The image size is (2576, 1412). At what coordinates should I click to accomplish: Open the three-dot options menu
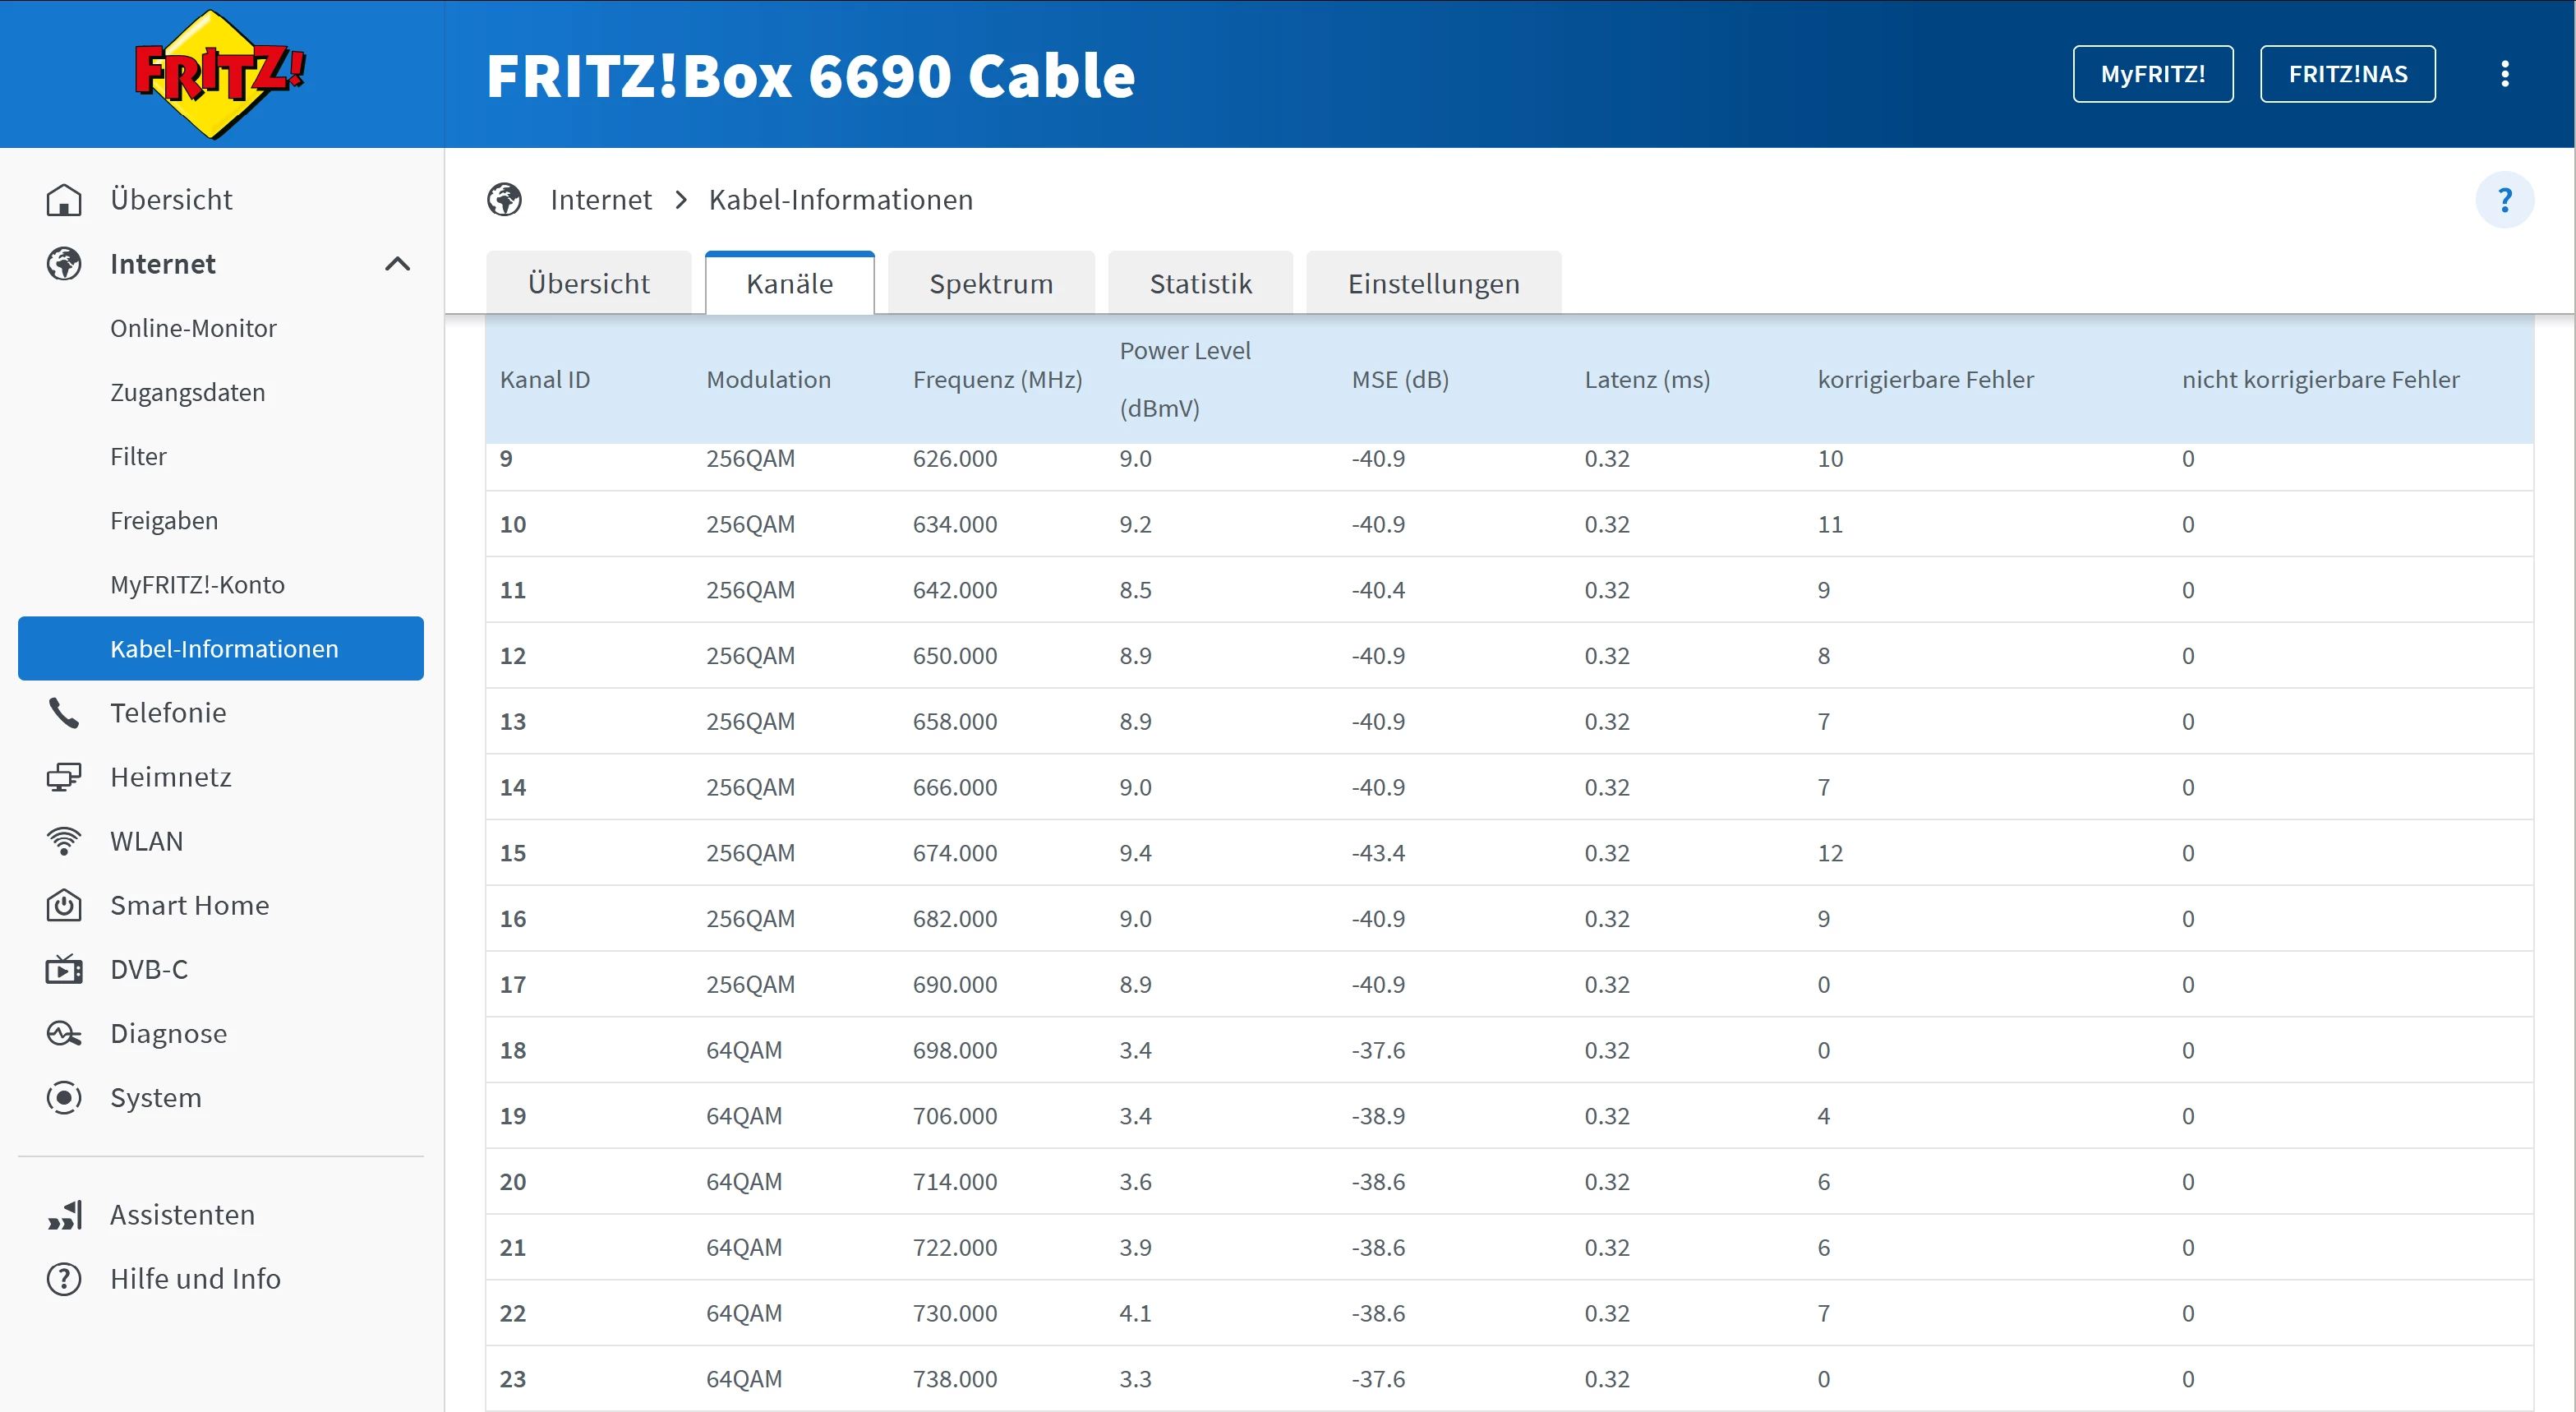tap(2504, 74)
